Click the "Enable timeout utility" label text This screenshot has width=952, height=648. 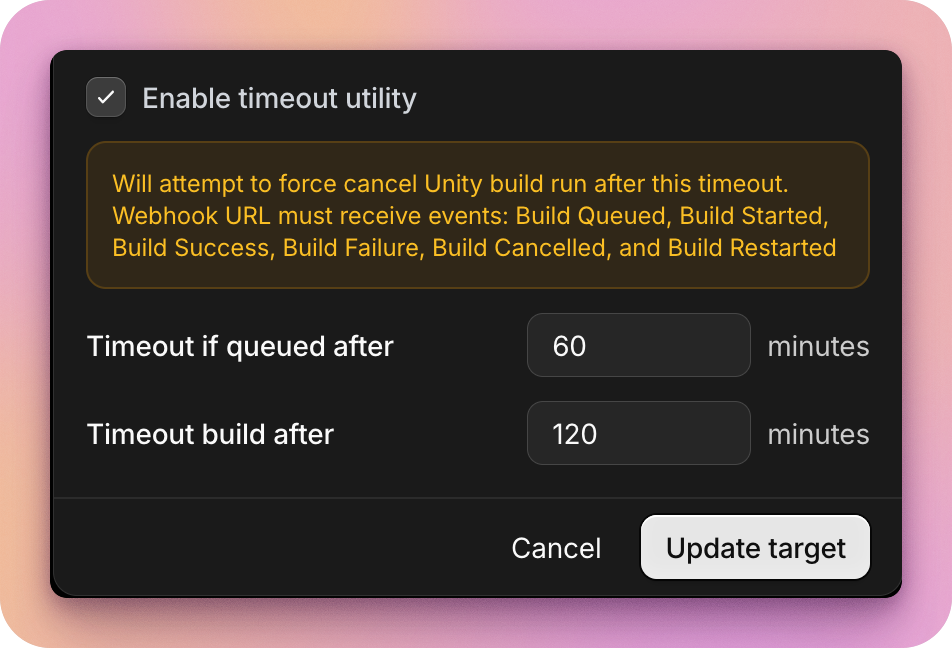click(279, 98)
